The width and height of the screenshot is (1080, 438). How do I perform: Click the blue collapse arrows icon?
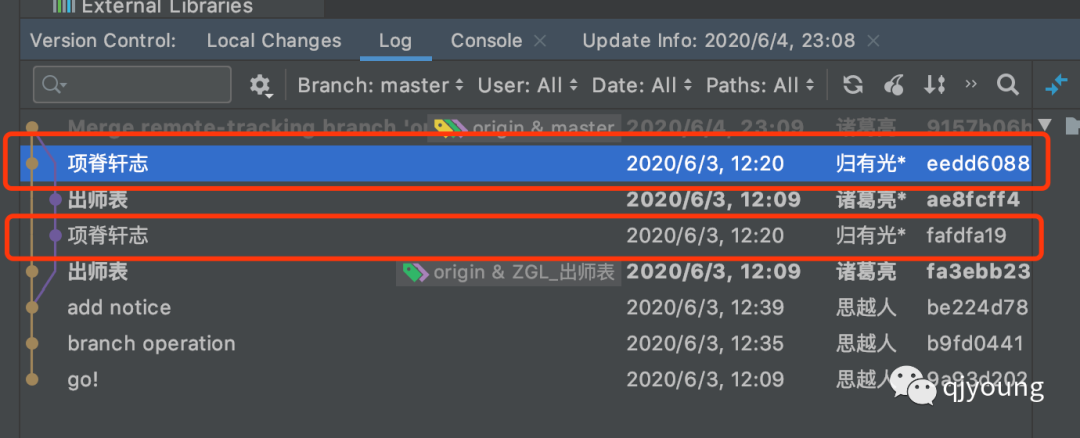tap(1056, 85)
